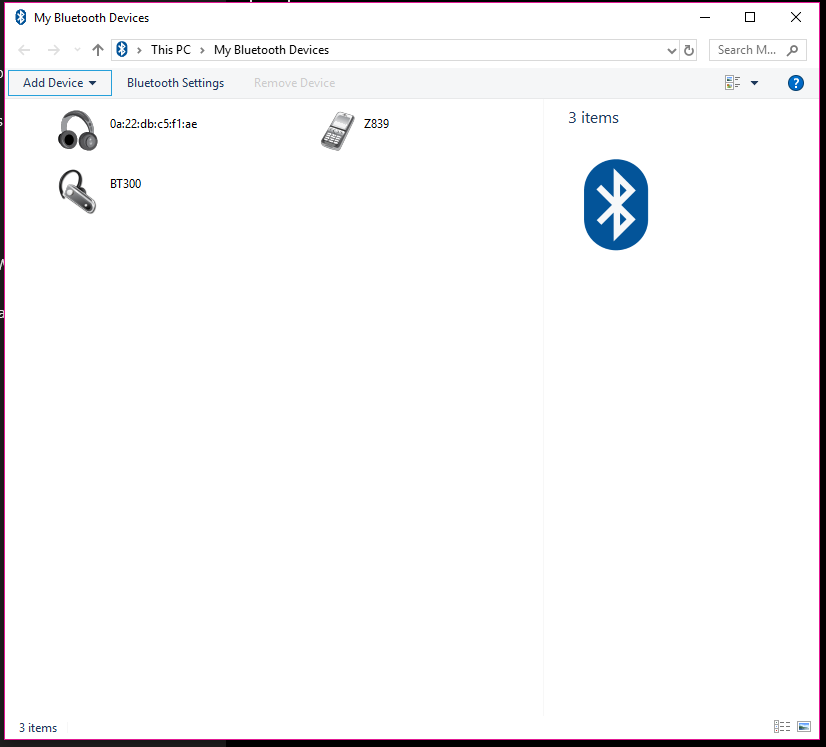Click the search magnifier icon
This screenshot has width=826, height=747.
pos(792,50)
